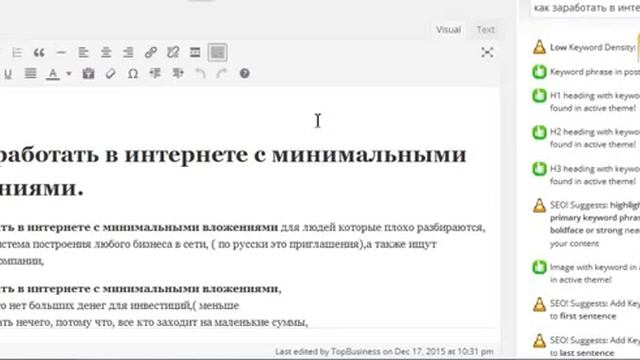
Task: Click warning icon beside first sentence suggestion
Action: 539,304
